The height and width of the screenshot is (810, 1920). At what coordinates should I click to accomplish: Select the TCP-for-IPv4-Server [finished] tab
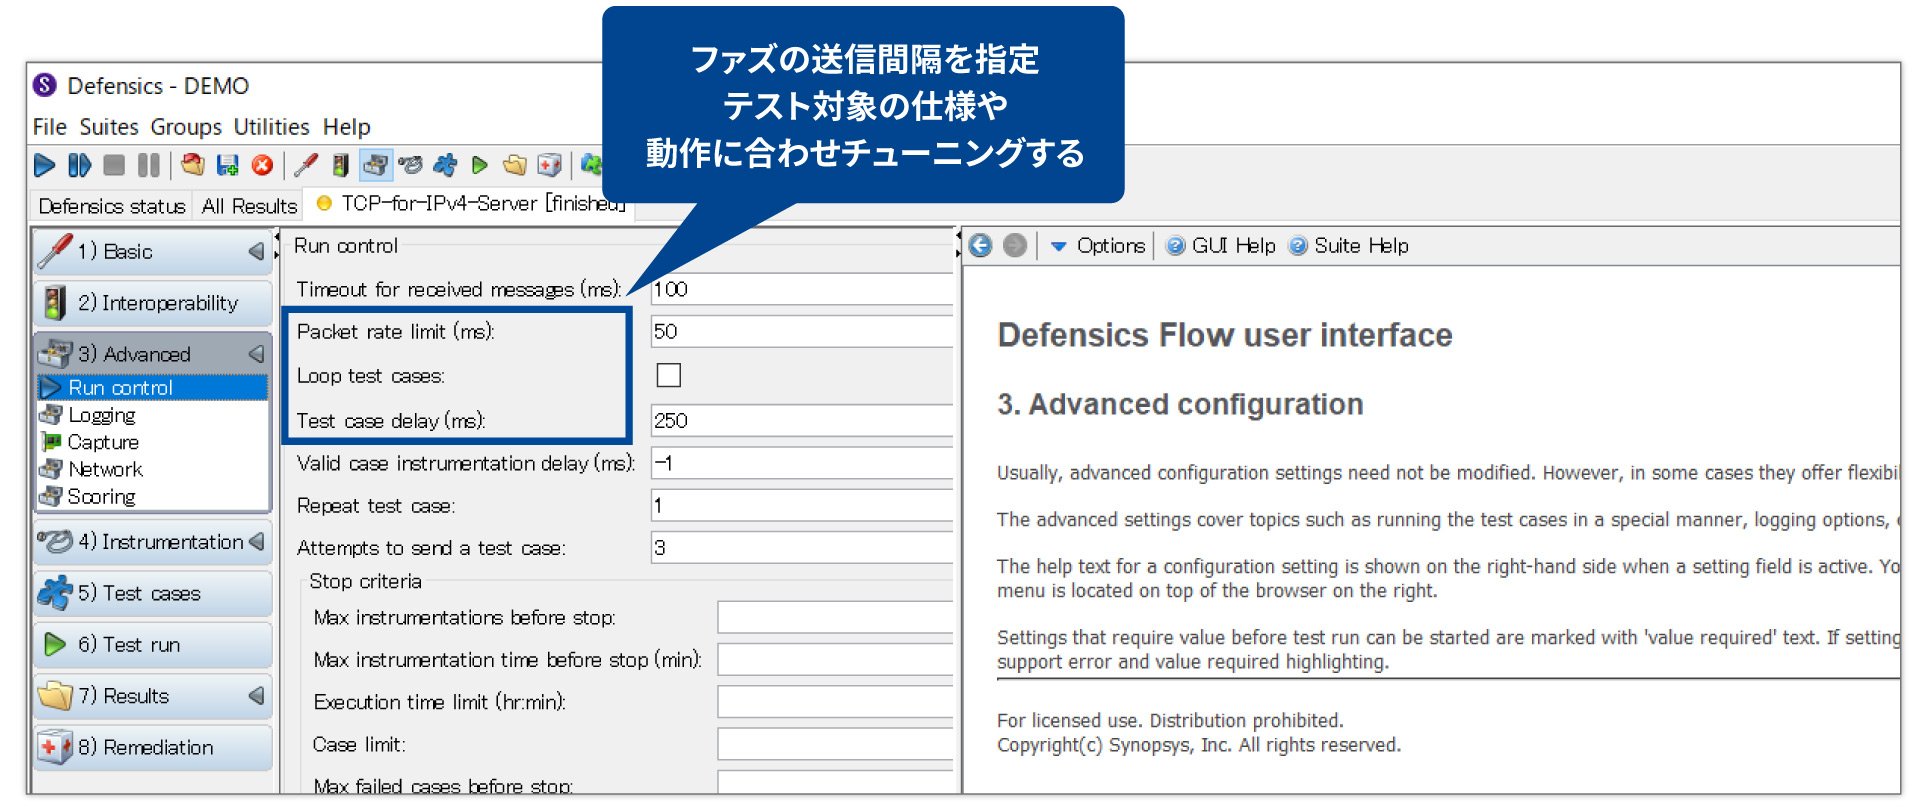(470, 203)
